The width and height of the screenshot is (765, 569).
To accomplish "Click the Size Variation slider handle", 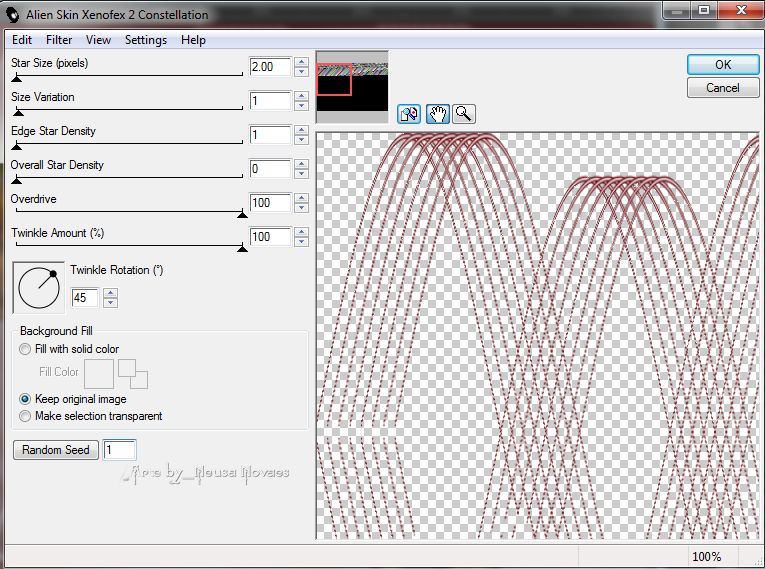I will tap(18, 112).
